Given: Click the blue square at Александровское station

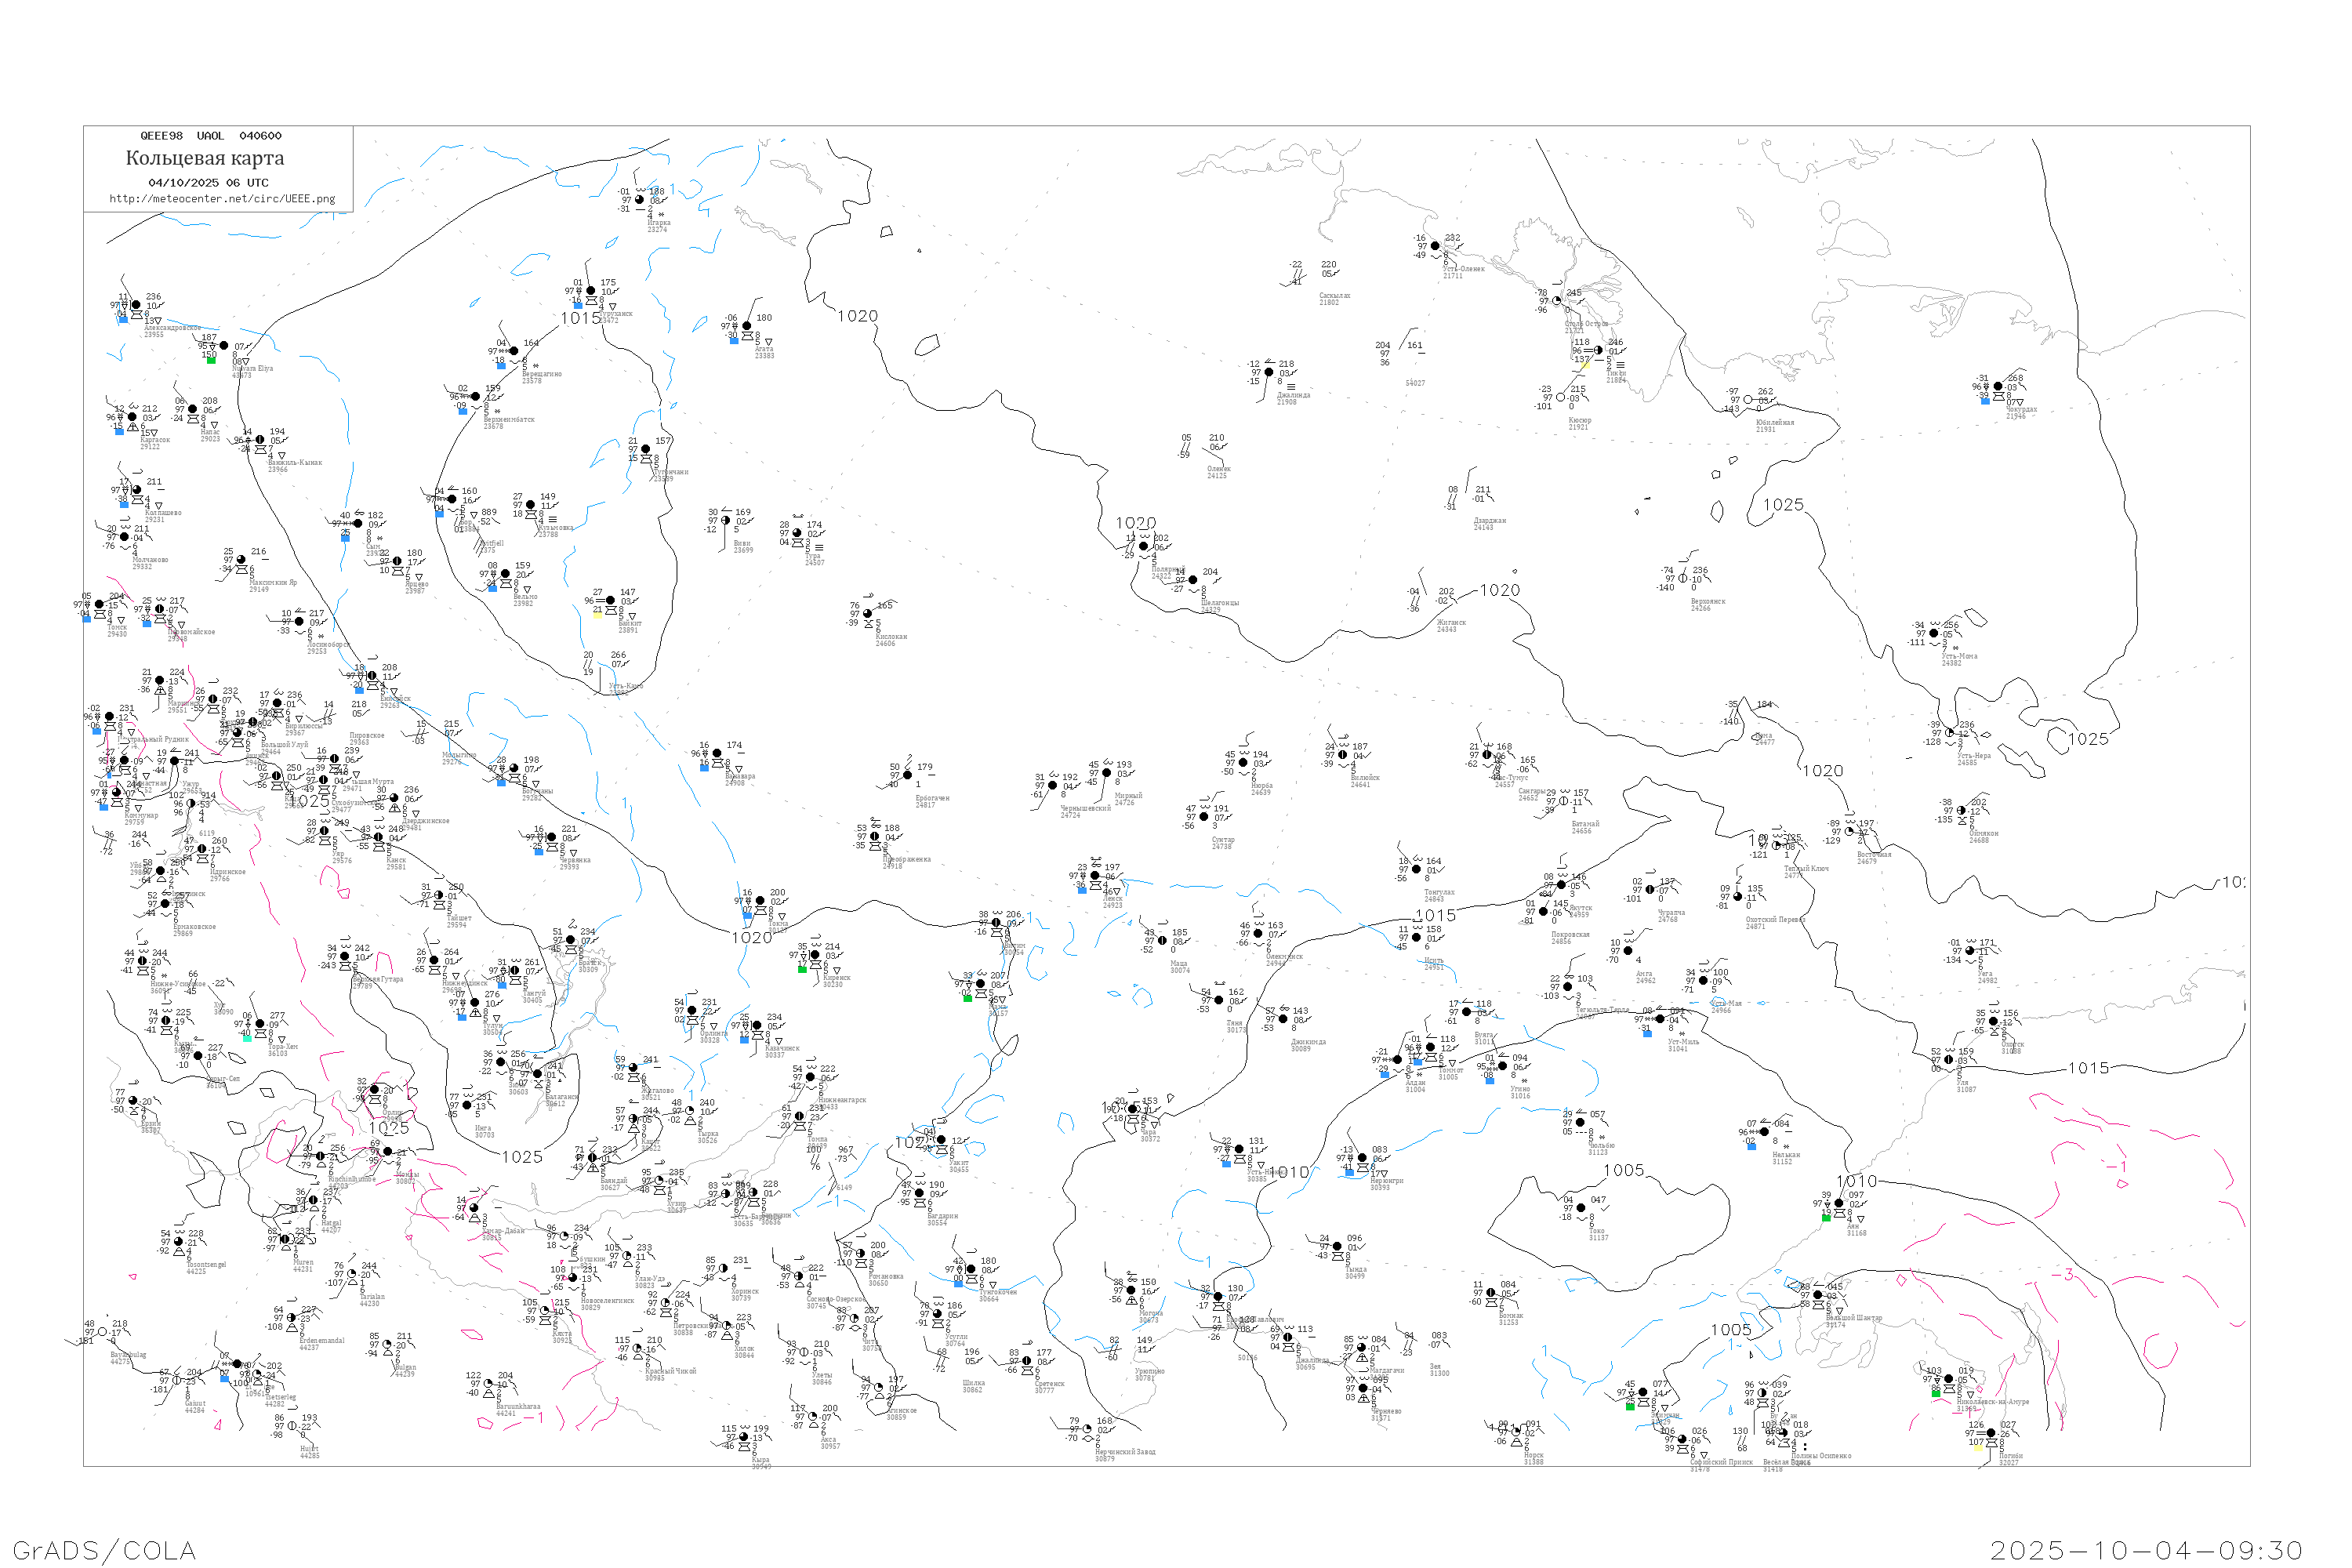Looking at the screenshot, I should (123, 320).
